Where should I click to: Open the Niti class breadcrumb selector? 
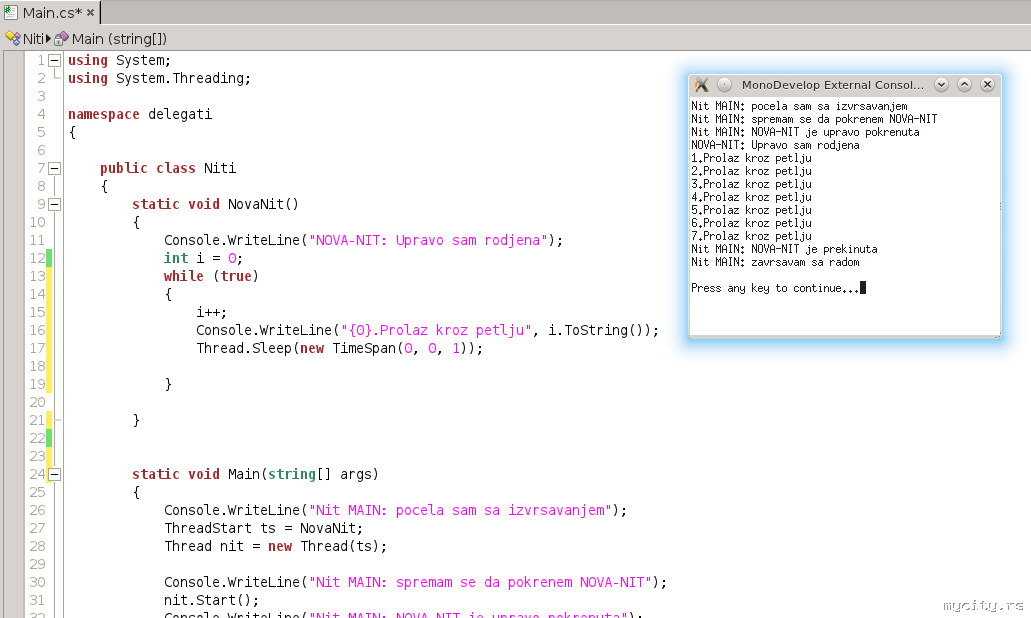coord(33,38)
